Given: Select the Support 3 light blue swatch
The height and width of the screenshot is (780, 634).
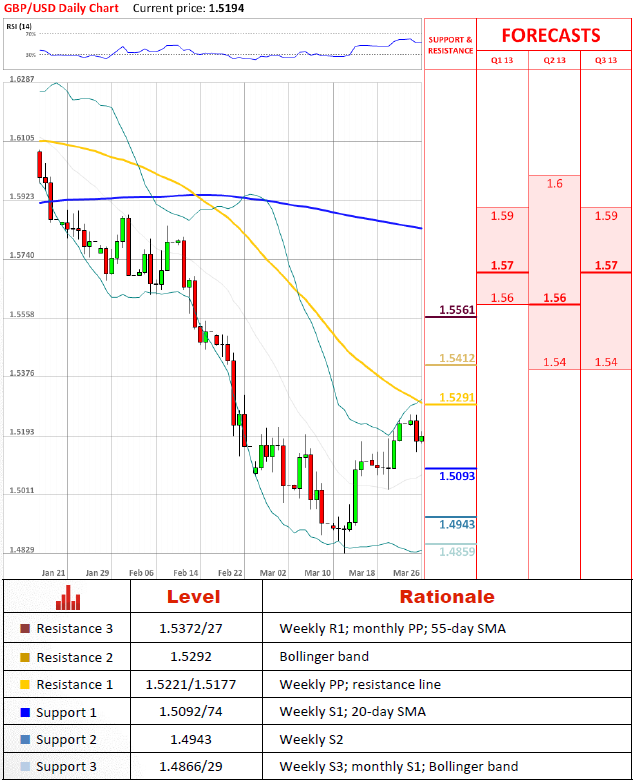Looking at the screenshot, I should pos(25,767).
